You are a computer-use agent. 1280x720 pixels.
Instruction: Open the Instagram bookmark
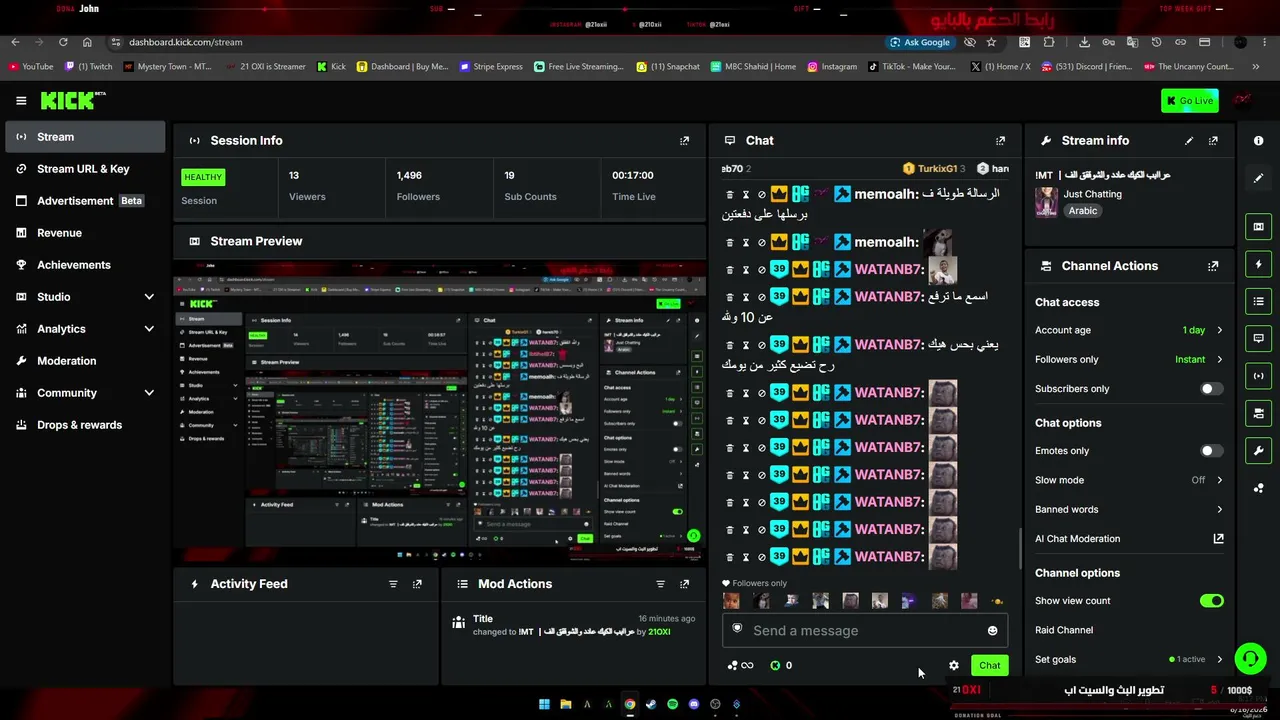[832, 67]
